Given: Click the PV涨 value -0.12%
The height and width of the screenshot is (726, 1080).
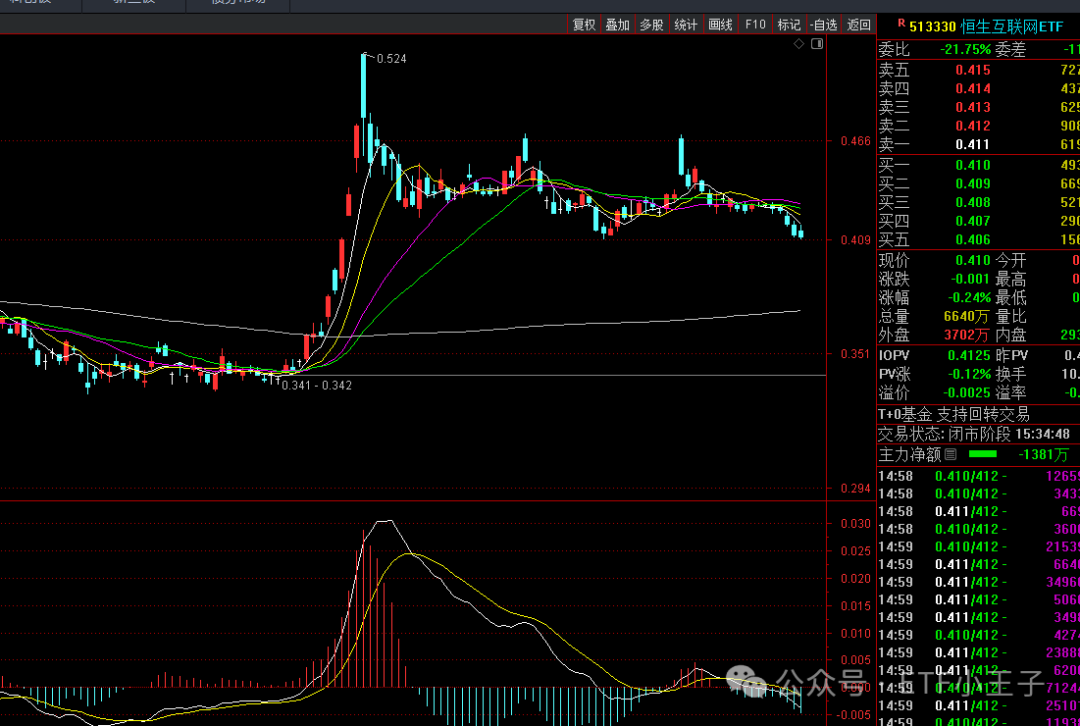Looking at the screenshot, I should tap(968, 375).
